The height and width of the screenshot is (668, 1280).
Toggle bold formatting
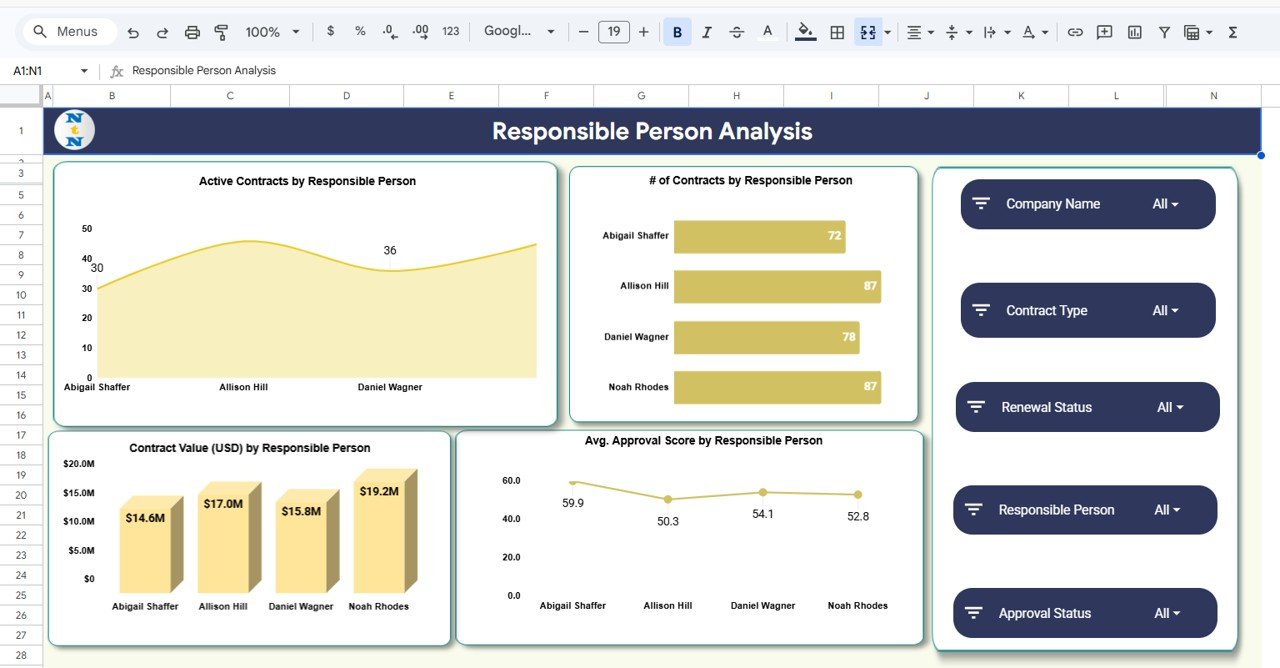tap(677, 31)
